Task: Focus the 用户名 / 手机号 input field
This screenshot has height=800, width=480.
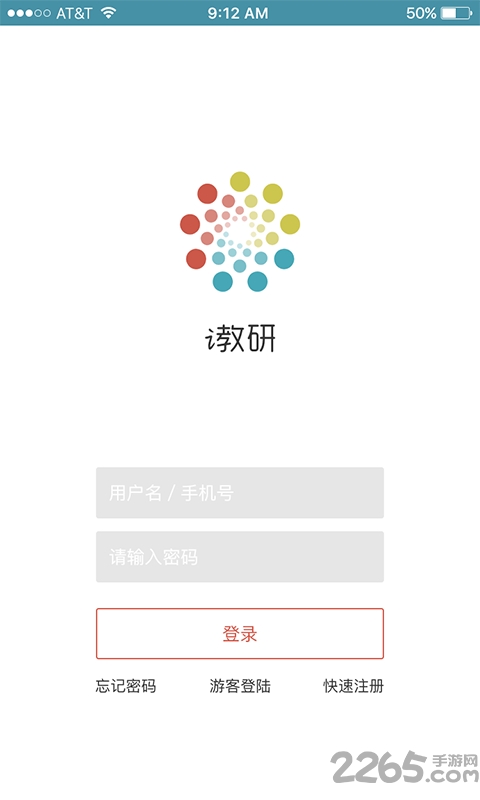Action: 240,493
